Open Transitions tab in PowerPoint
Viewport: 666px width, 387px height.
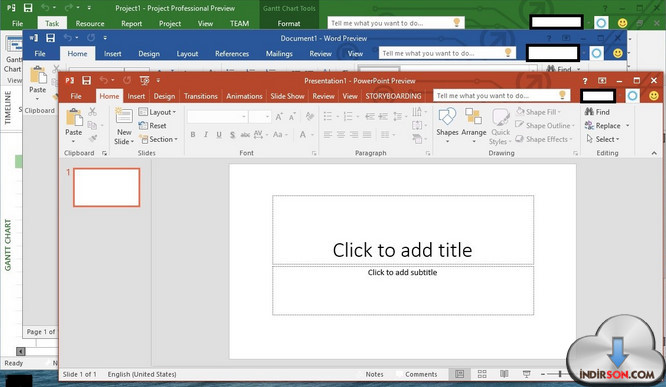coord(200,96)
